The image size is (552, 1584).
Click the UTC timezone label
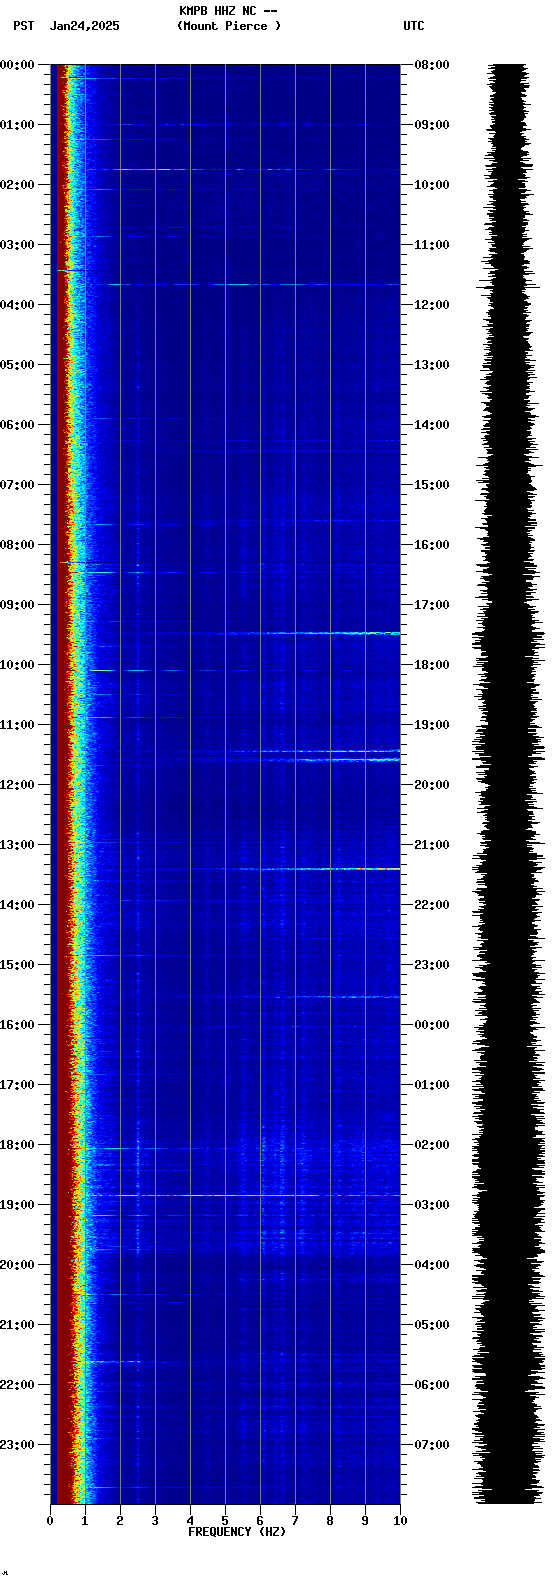414,26
